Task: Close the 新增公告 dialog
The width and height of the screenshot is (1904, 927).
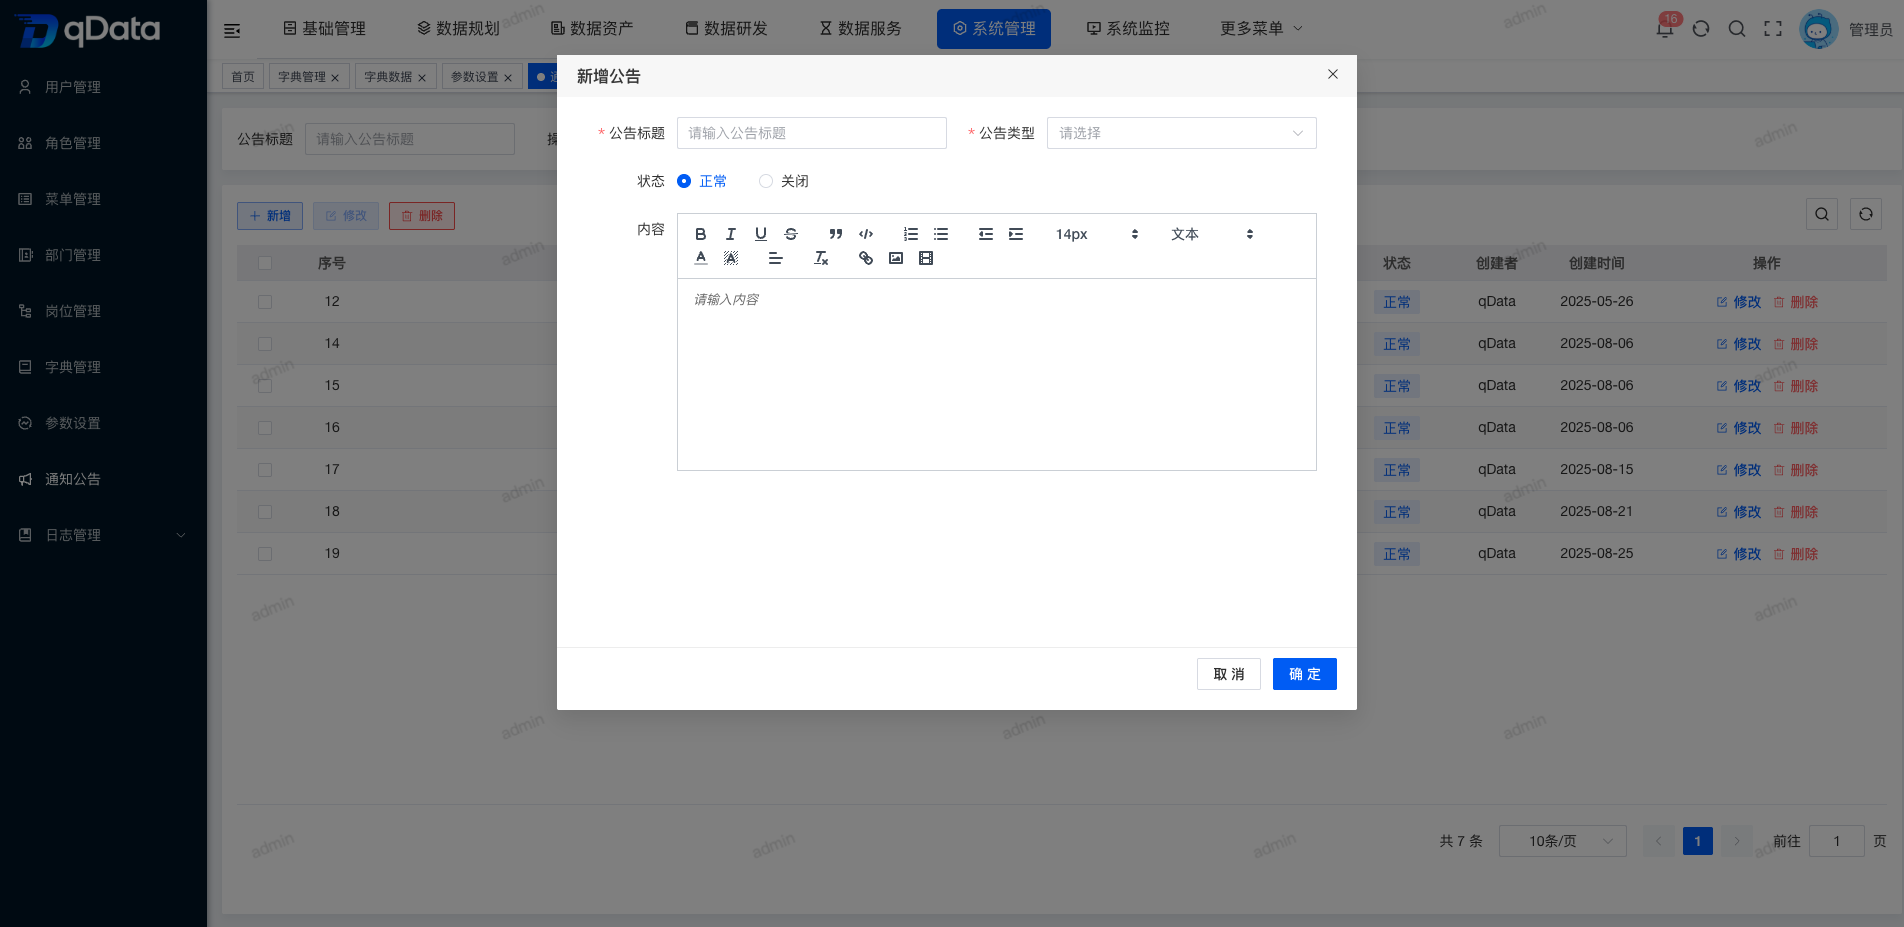Action: click(1333, 74)
